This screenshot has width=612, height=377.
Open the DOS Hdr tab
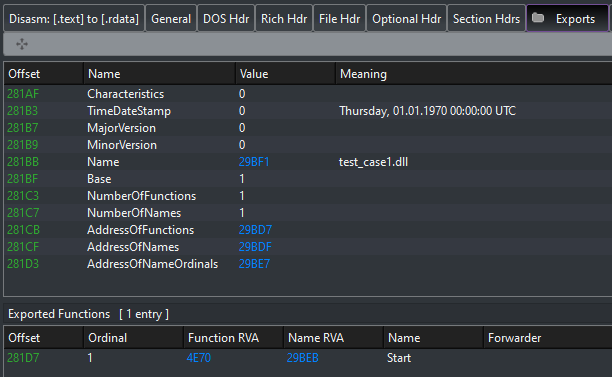pos(226,19)
